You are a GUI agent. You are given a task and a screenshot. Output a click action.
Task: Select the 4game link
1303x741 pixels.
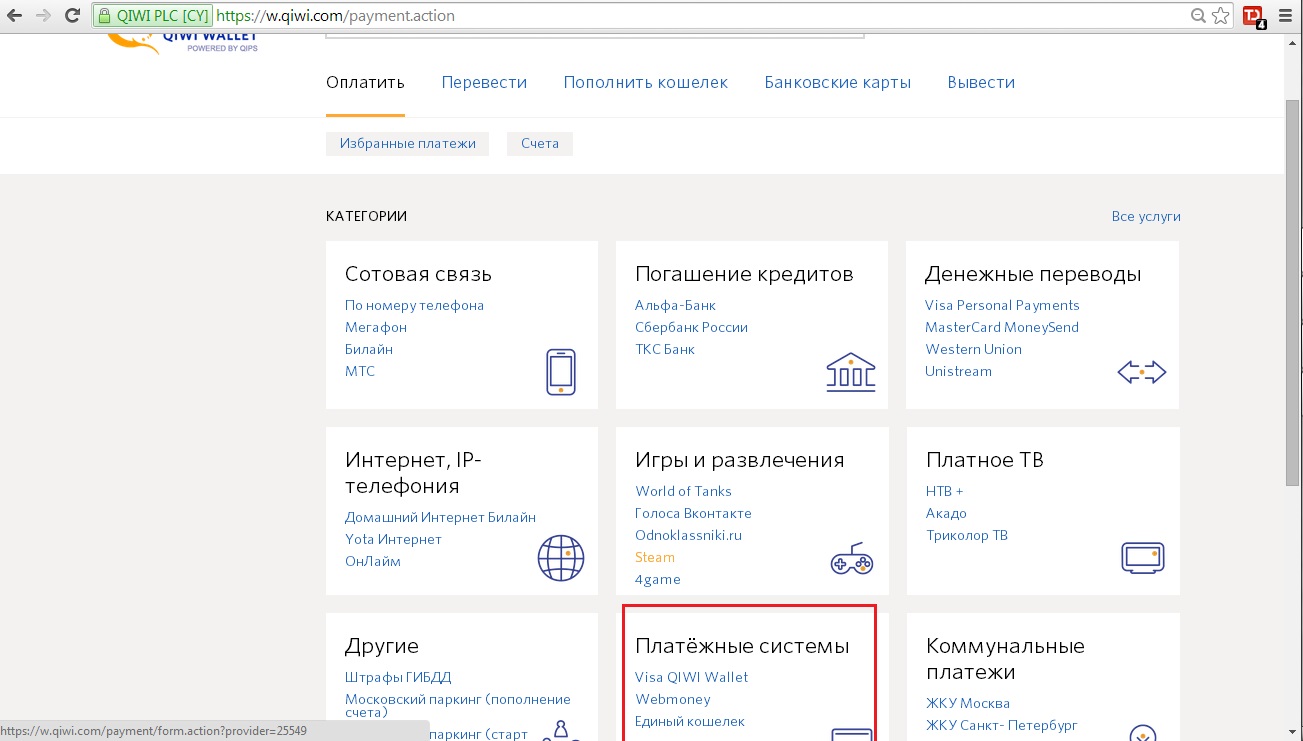pyautogui.click(x=658, y=579)
